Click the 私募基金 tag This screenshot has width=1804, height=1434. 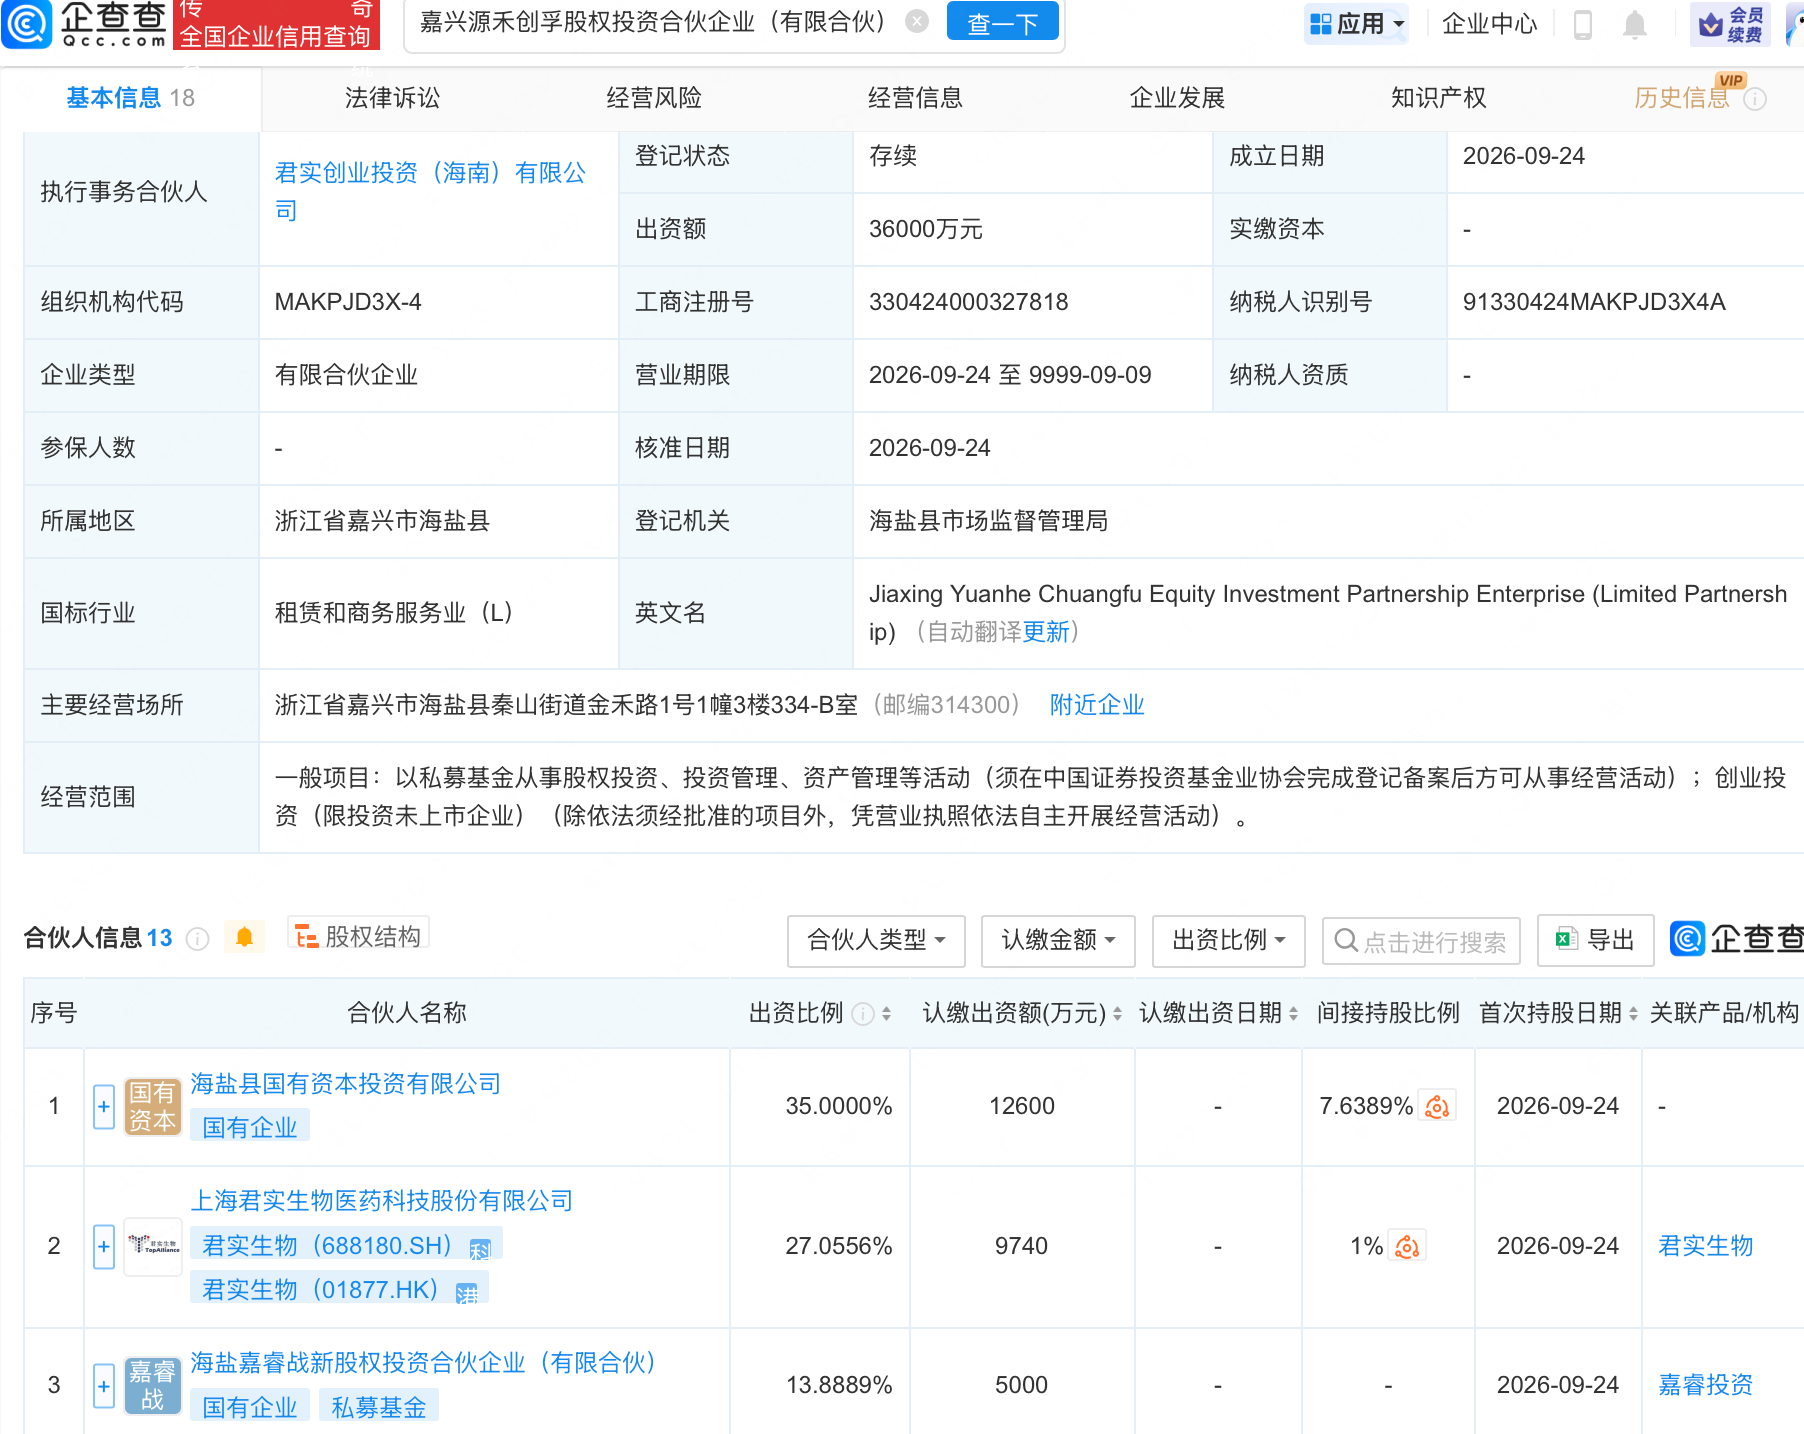coord(379,1407)
